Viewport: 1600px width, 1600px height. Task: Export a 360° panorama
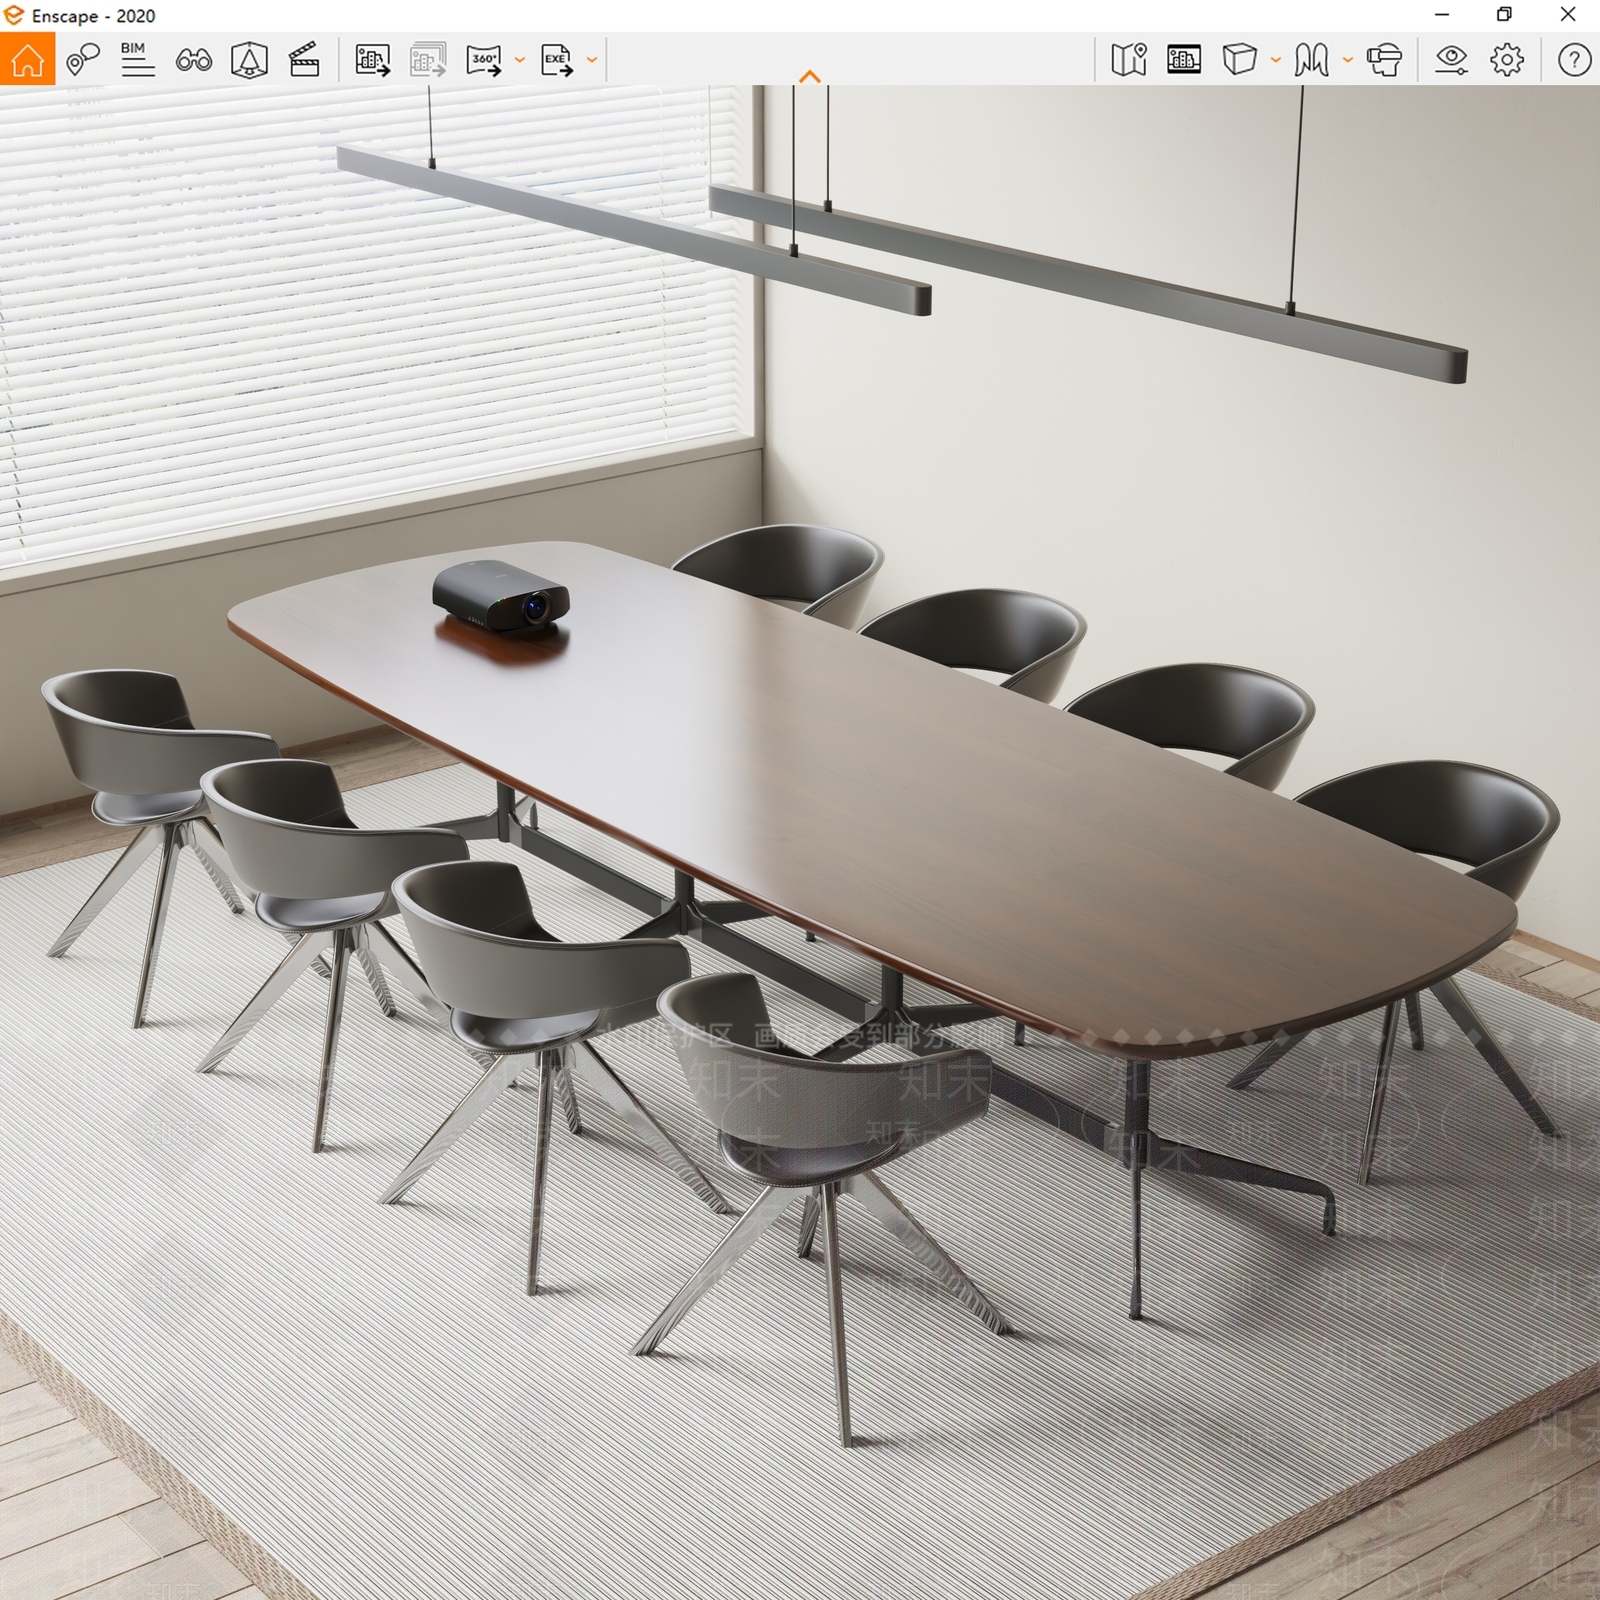(485, 60)
